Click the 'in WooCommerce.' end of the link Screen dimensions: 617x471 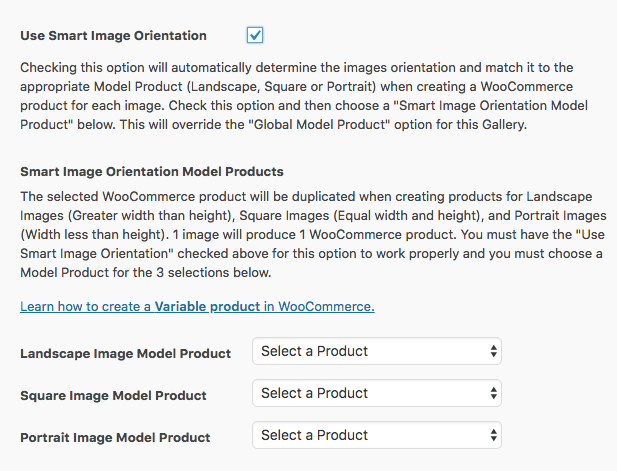319,307
